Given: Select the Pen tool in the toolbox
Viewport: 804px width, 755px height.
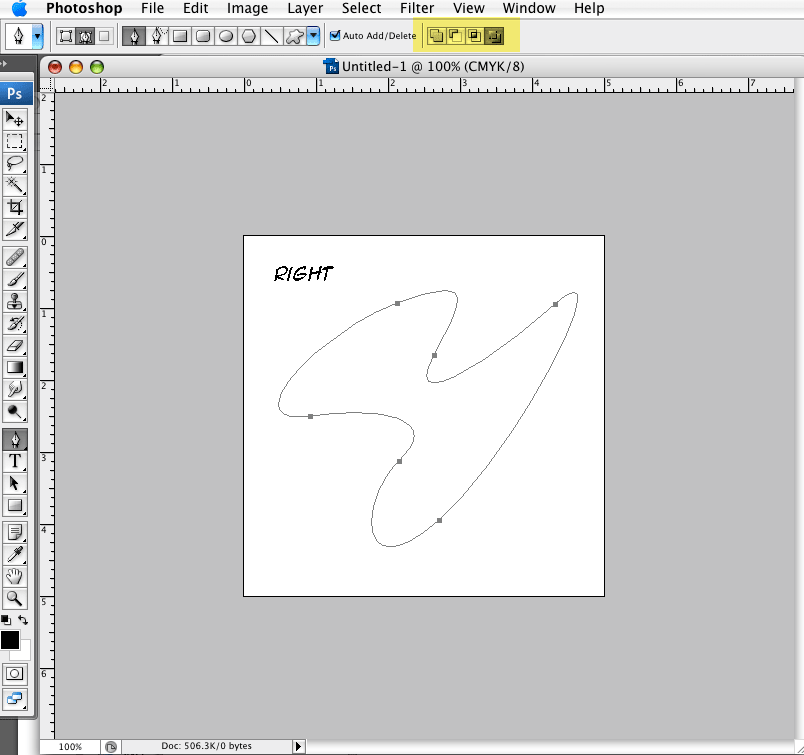Looking at the screenshot, I should point(14,438).
